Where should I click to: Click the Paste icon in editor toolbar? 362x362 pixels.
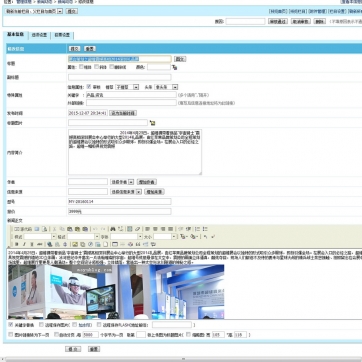point(69,229)
